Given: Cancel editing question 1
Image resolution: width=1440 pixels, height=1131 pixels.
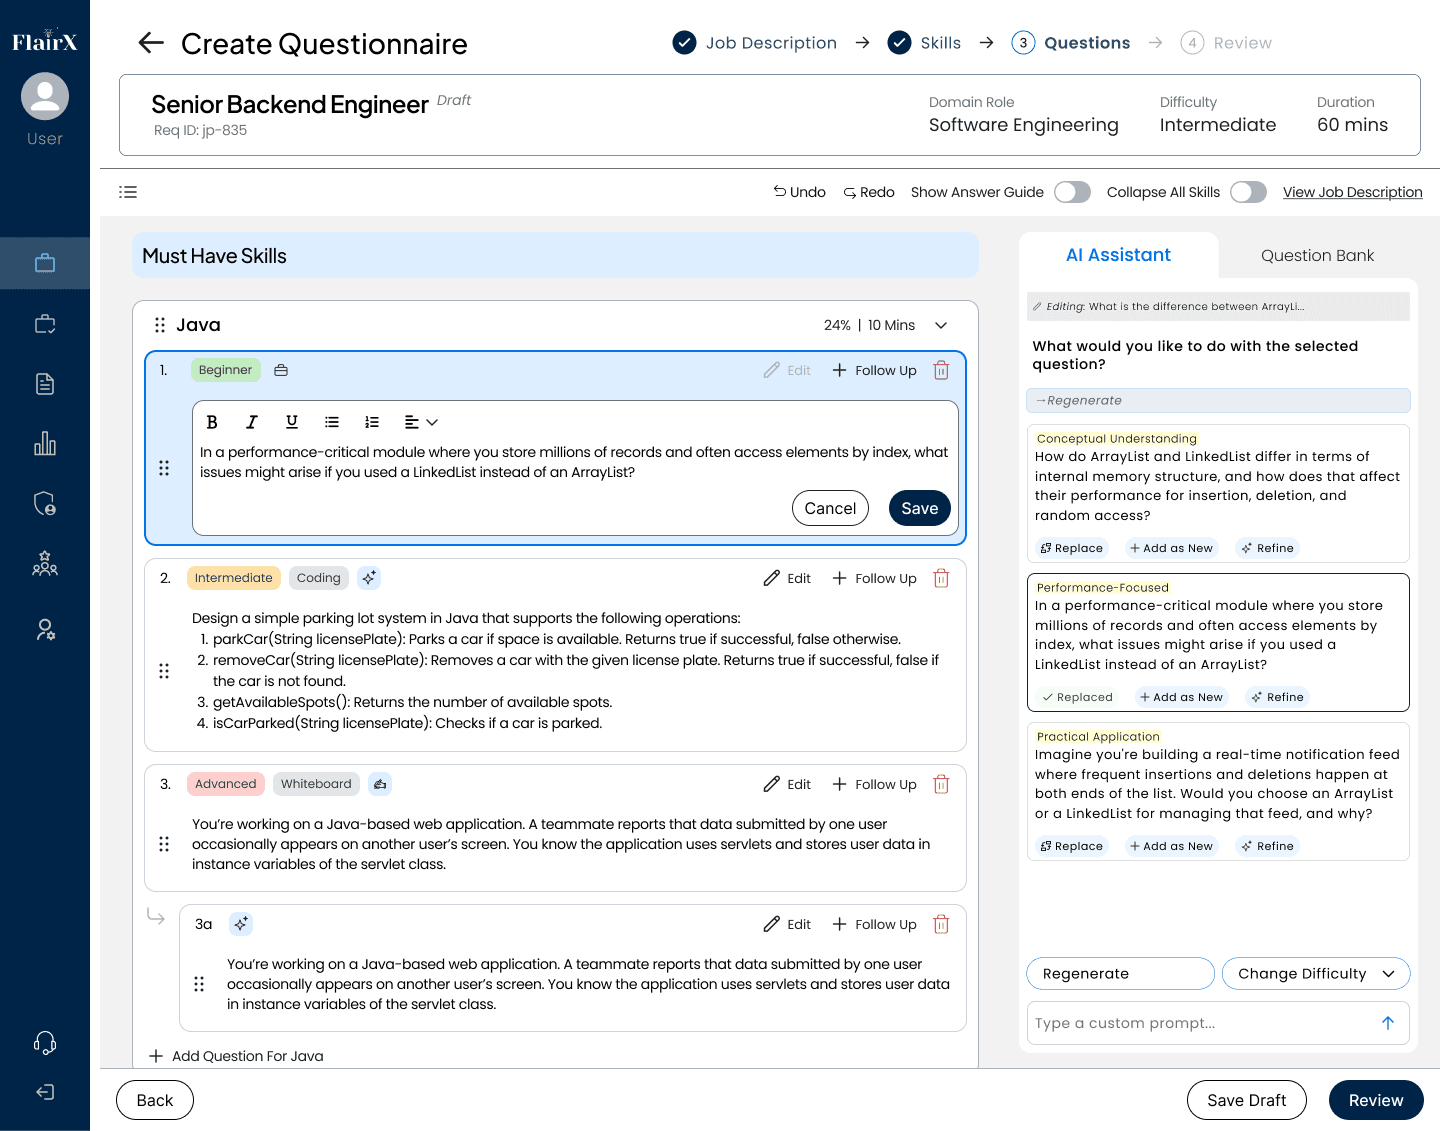Looking at the screenshot, I should point(830,508).
